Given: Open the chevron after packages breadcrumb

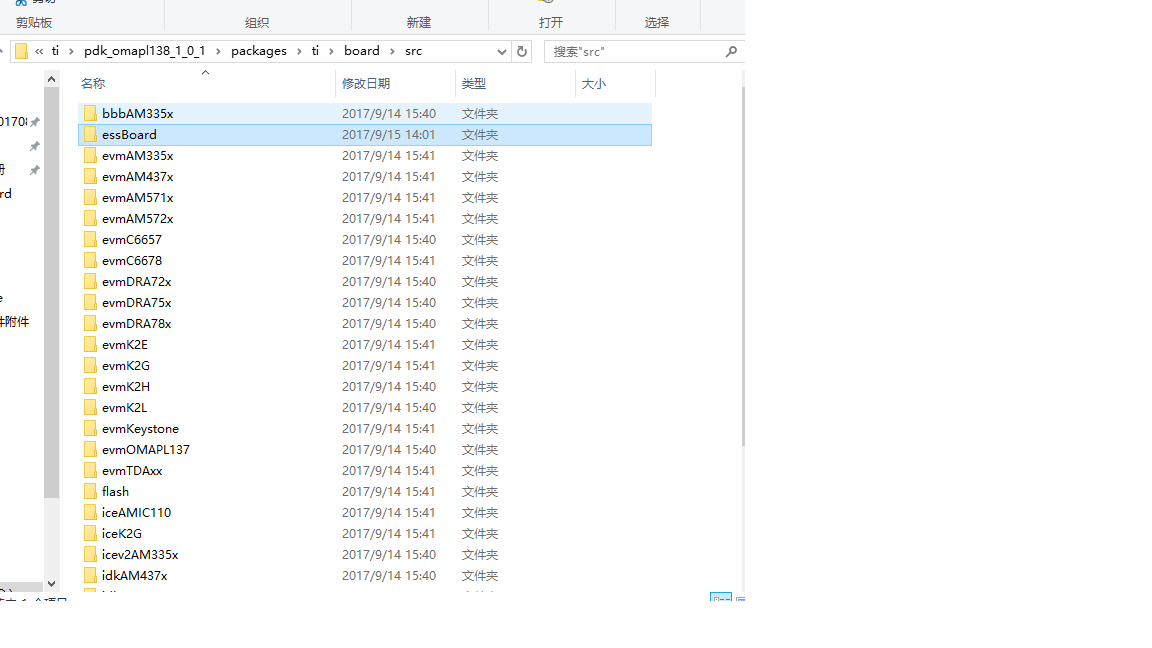Looking at the screenshot, I should click(x=299, y=51).
